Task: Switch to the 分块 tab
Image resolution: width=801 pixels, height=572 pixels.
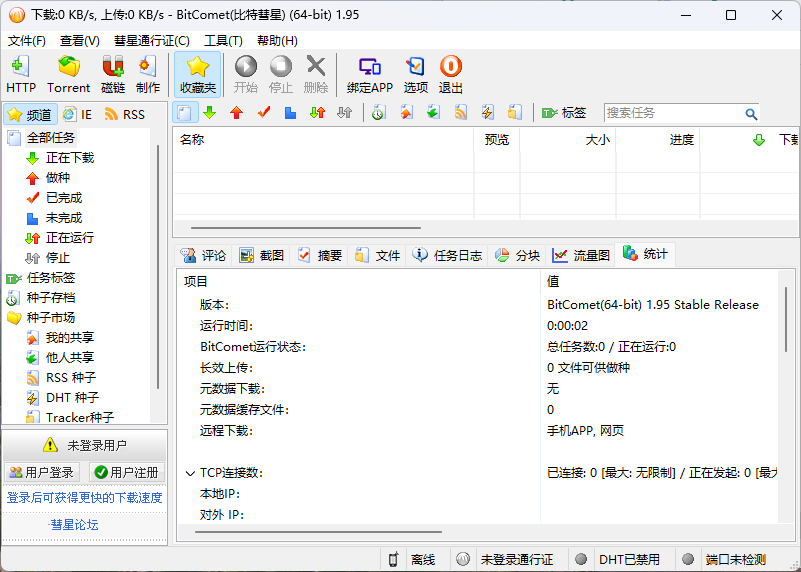Action: point(517,255)
